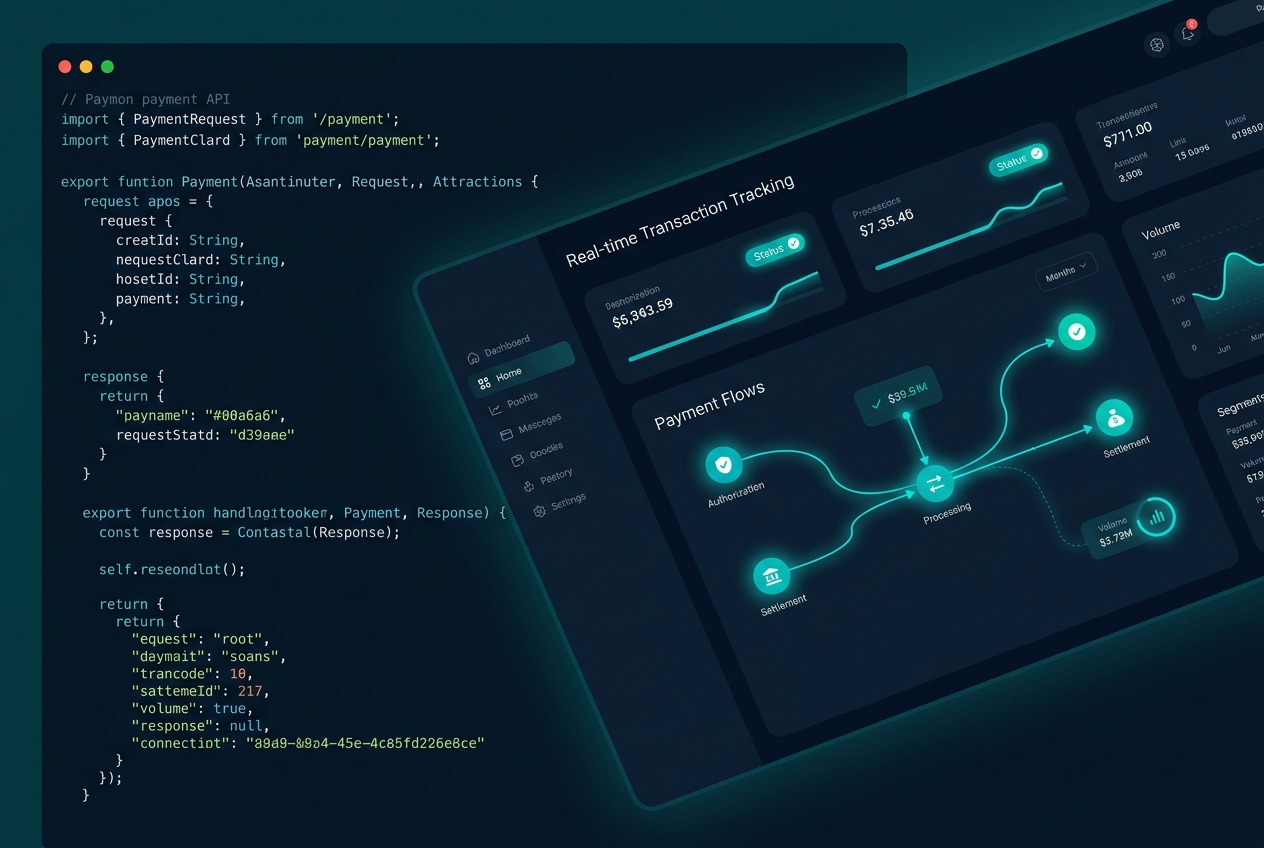1264x848 pixels.
Task: Click the requestStatd "d39aae" code line
Action: [x=205, y=435]
